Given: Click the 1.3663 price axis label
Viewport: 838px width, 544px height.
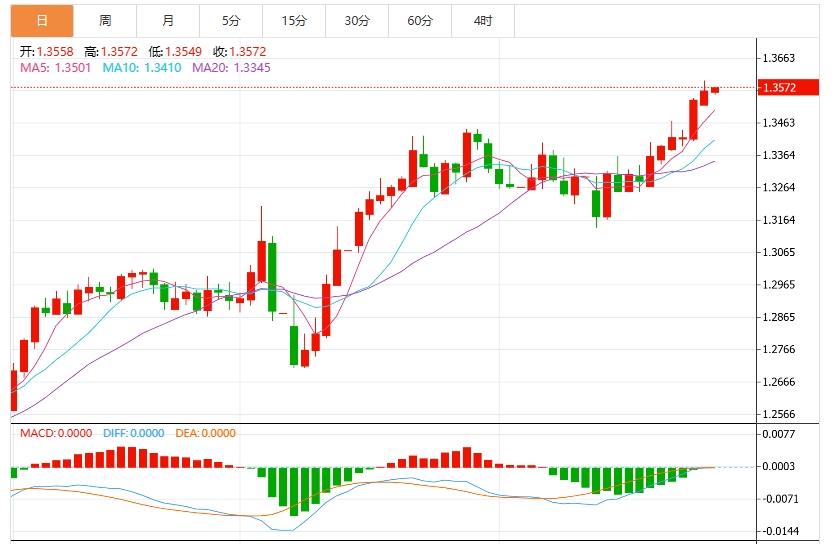Looking at the screenshot, I should point(778,58).
